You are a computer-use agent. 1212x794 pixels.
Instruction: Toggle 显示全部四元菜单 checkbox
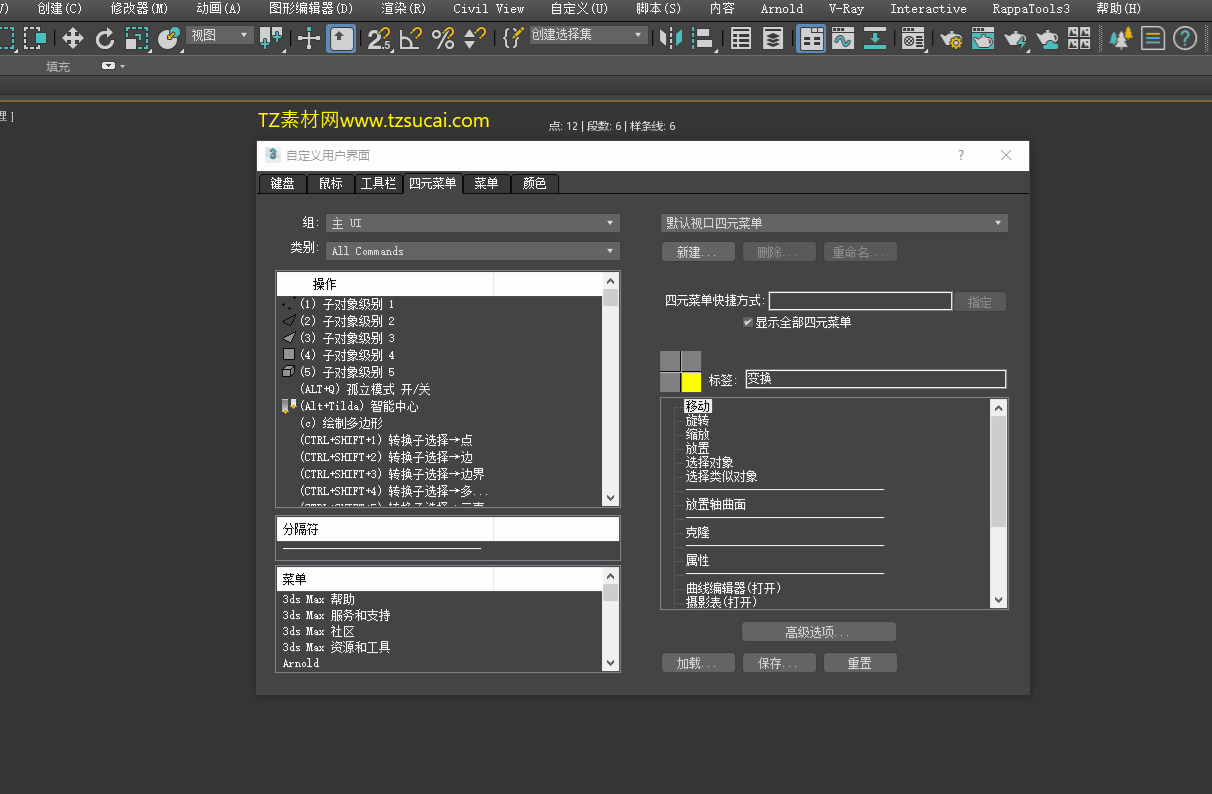point(748,322)
